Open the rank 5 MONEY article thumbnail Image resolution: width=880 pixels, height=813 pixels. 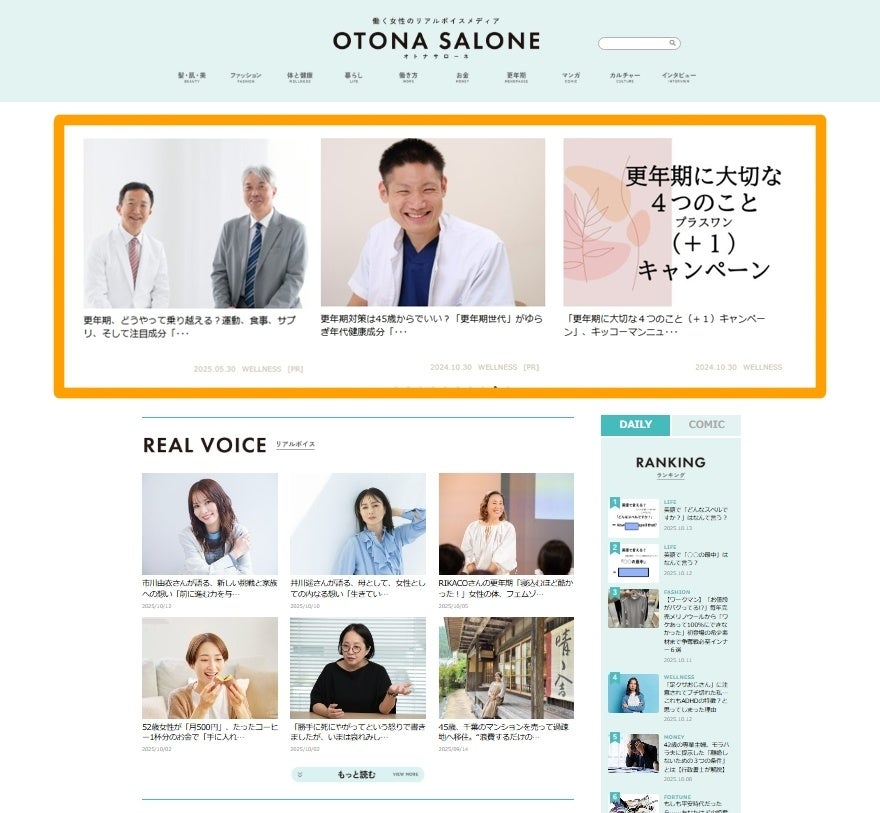(633, 752)
